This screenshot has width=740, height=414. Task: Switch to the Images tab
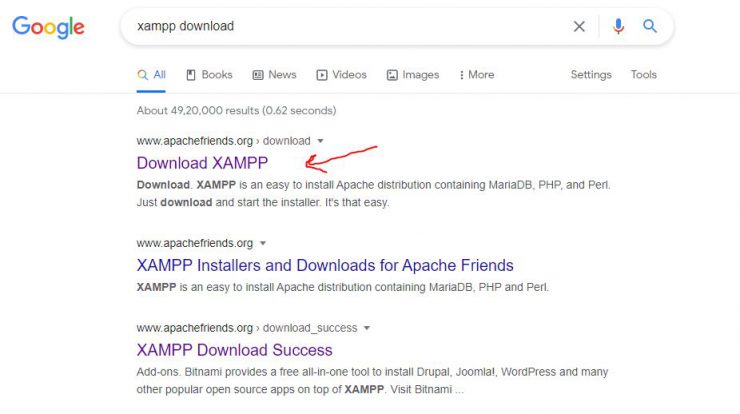tap(413, 75)
